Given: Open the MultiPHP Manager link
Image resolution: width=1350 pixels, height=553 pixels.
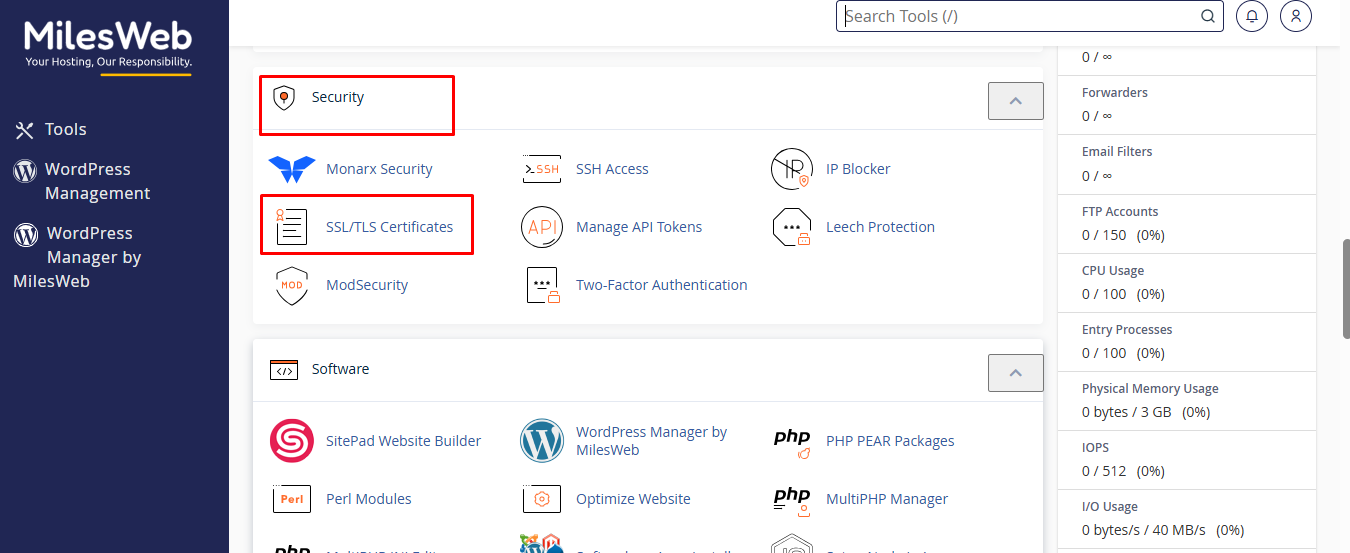Looking at the screenshot, I should (886, 499).
